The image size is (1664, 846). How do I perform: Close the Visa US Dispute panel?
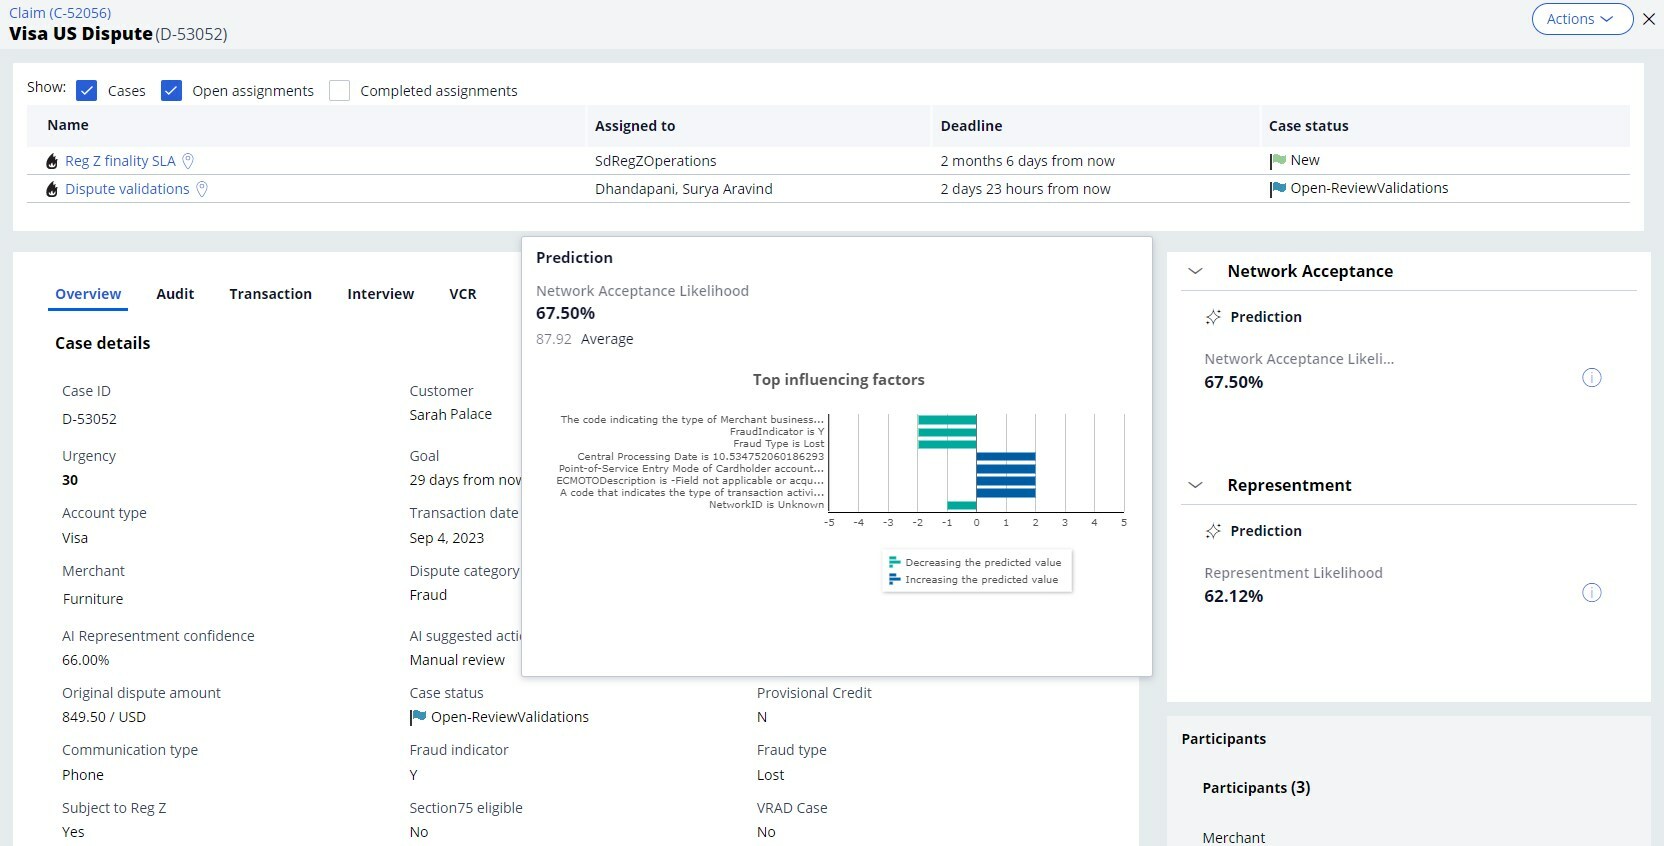(x=1649, y=19)
